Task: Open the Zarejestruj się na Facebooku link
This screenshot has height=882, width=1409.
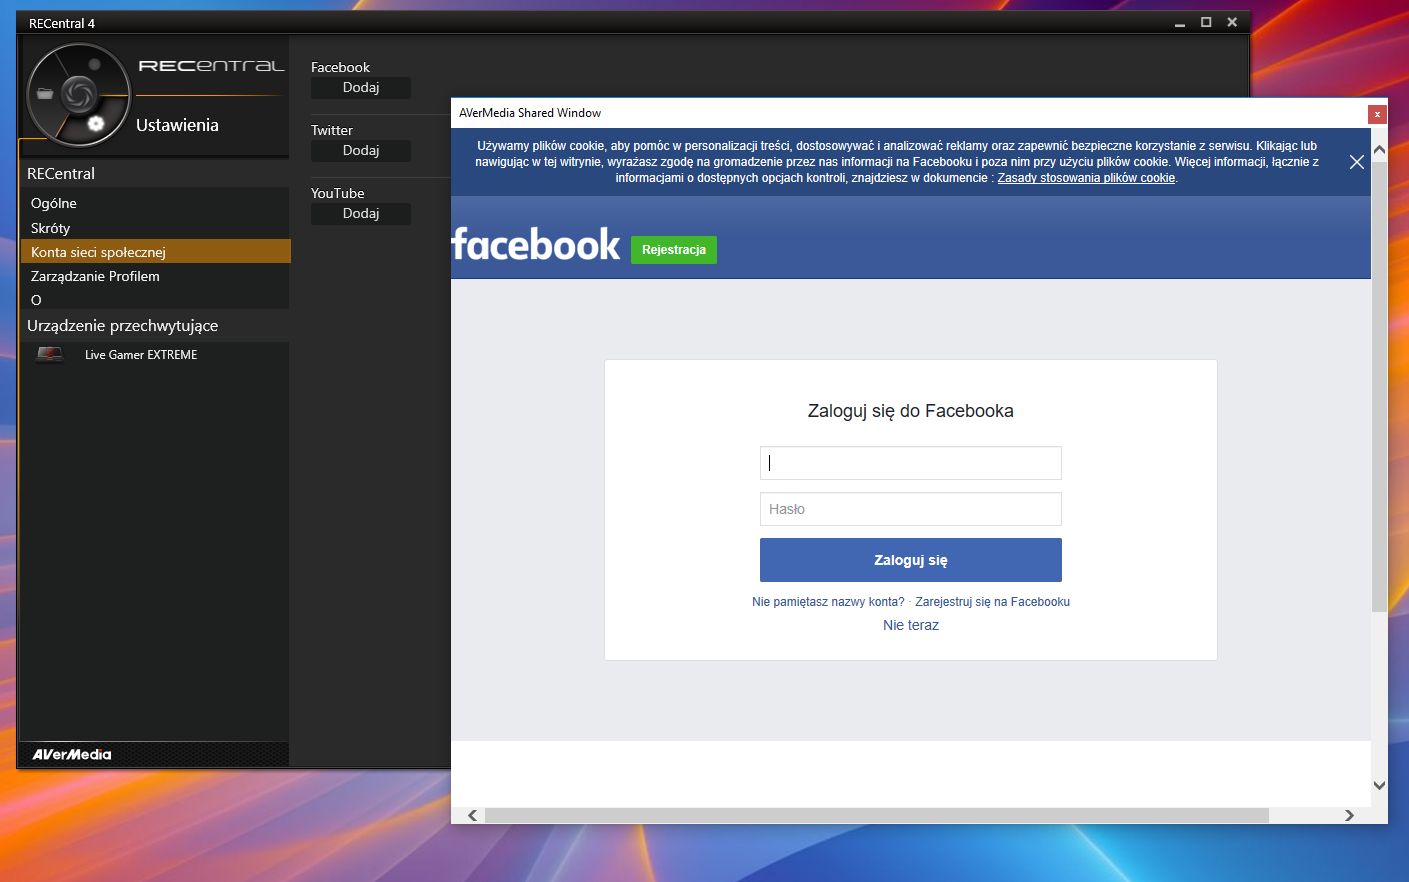Action: [992, 602]
